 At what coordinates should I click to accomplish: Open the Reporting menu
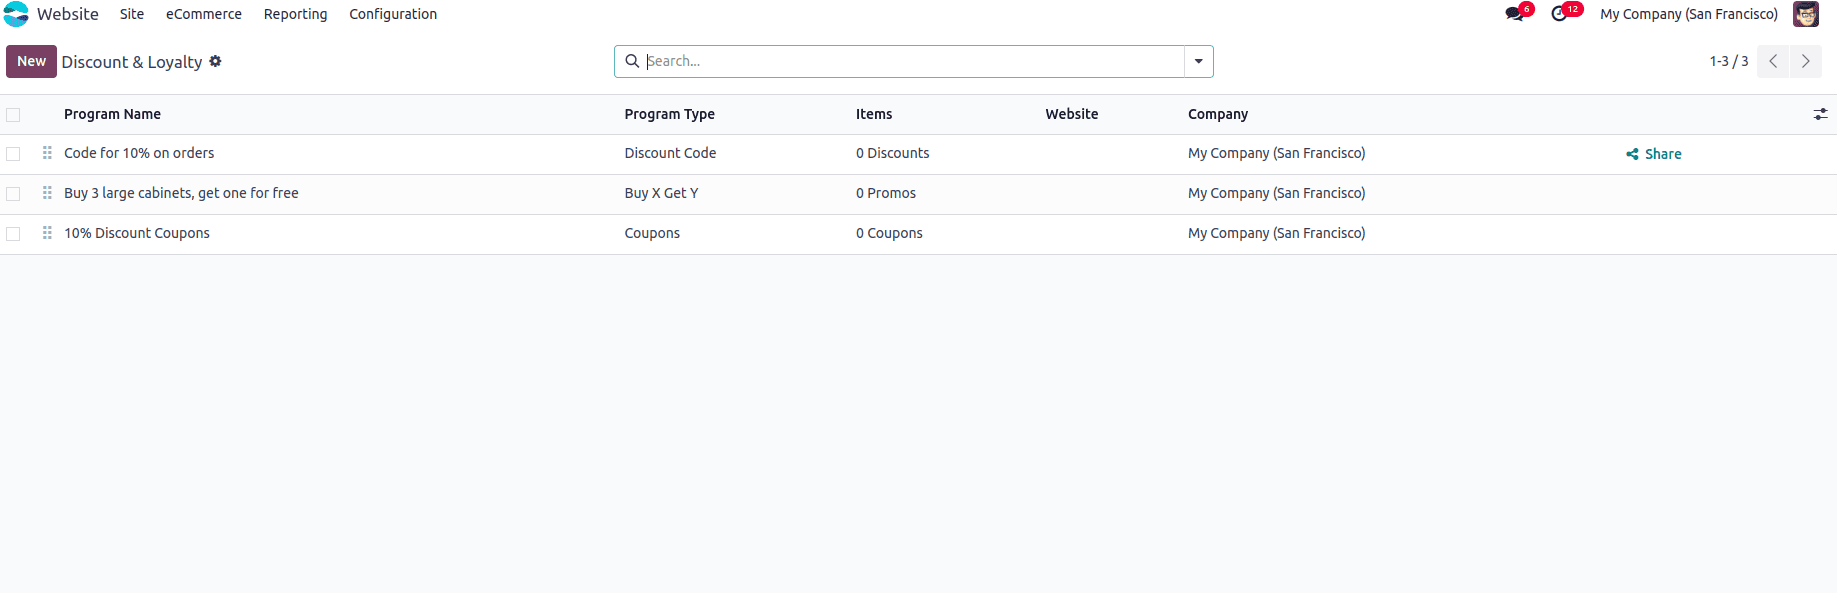(295, 14)
